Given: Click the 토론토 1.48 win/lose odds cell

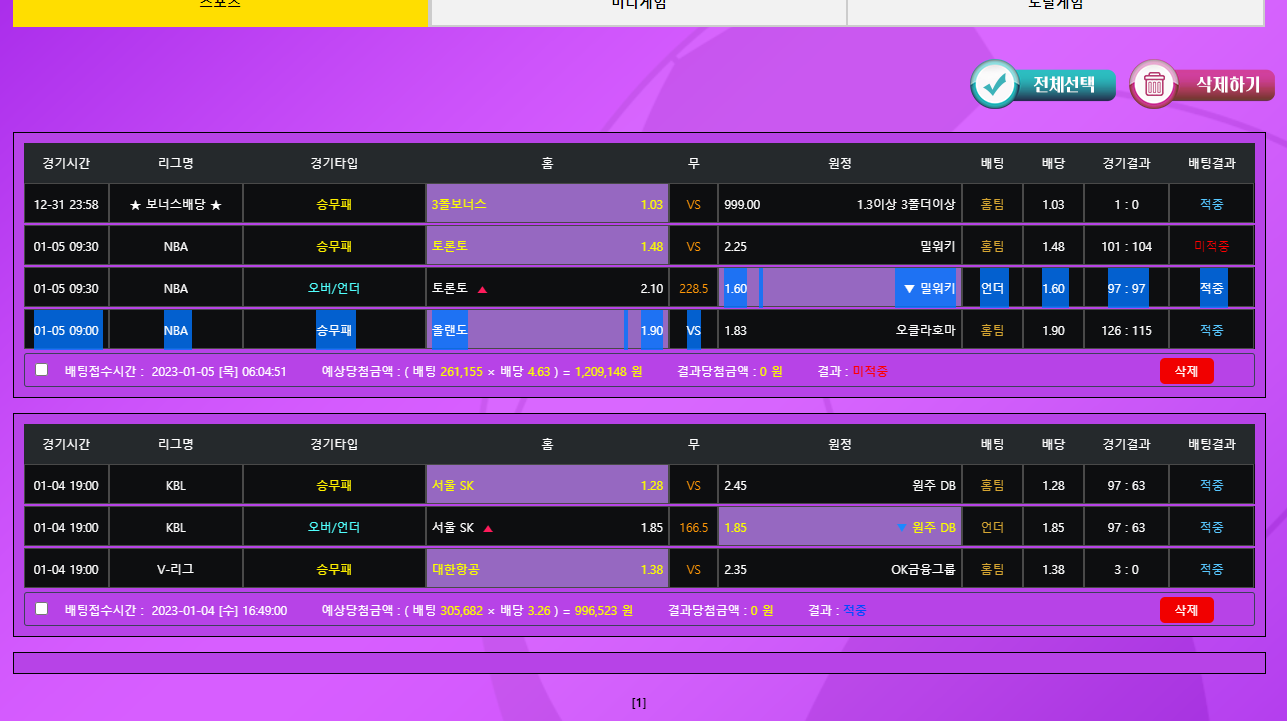Looking at the screenshot, I should click(x=547, y=246).
